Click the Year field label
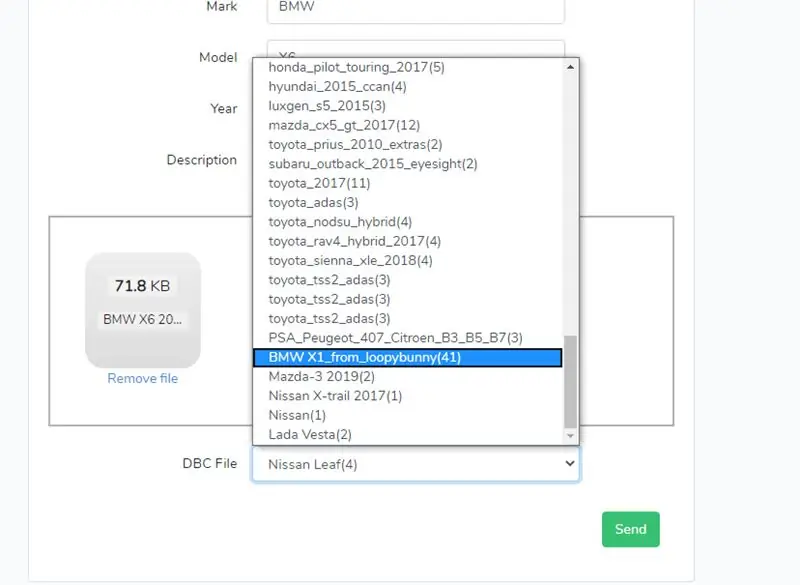This screenshot has width=800, height=585. pos(224,109)
